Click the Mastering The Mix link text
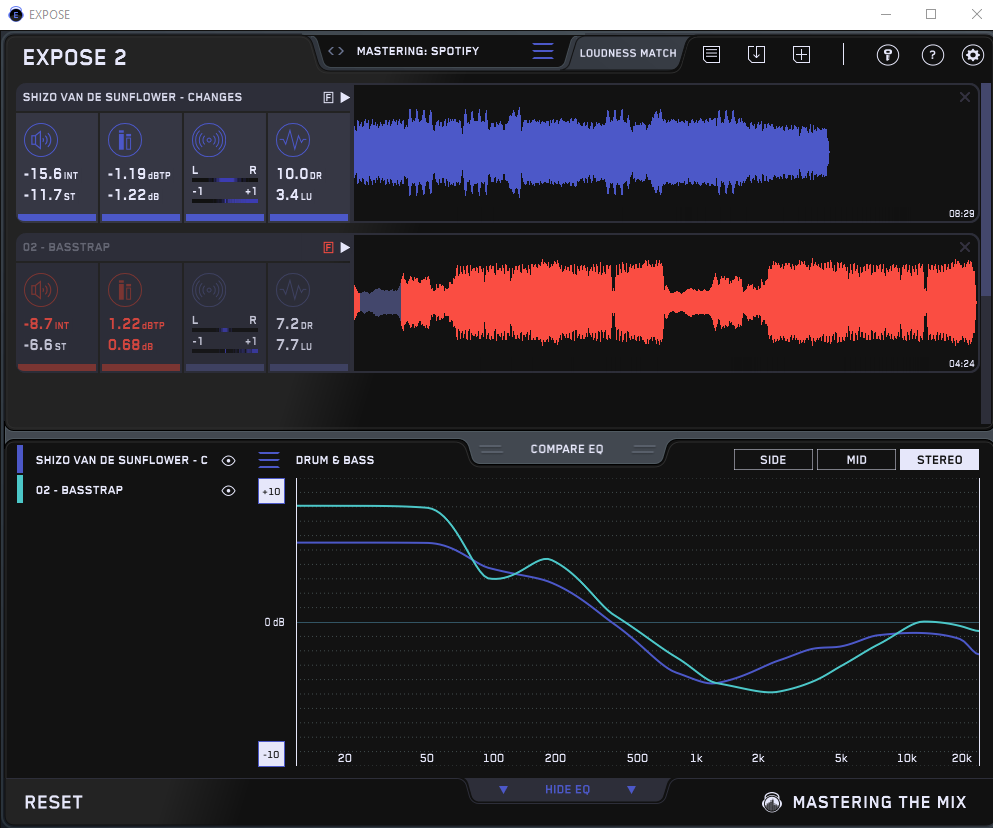 click(x=880, y=802)
